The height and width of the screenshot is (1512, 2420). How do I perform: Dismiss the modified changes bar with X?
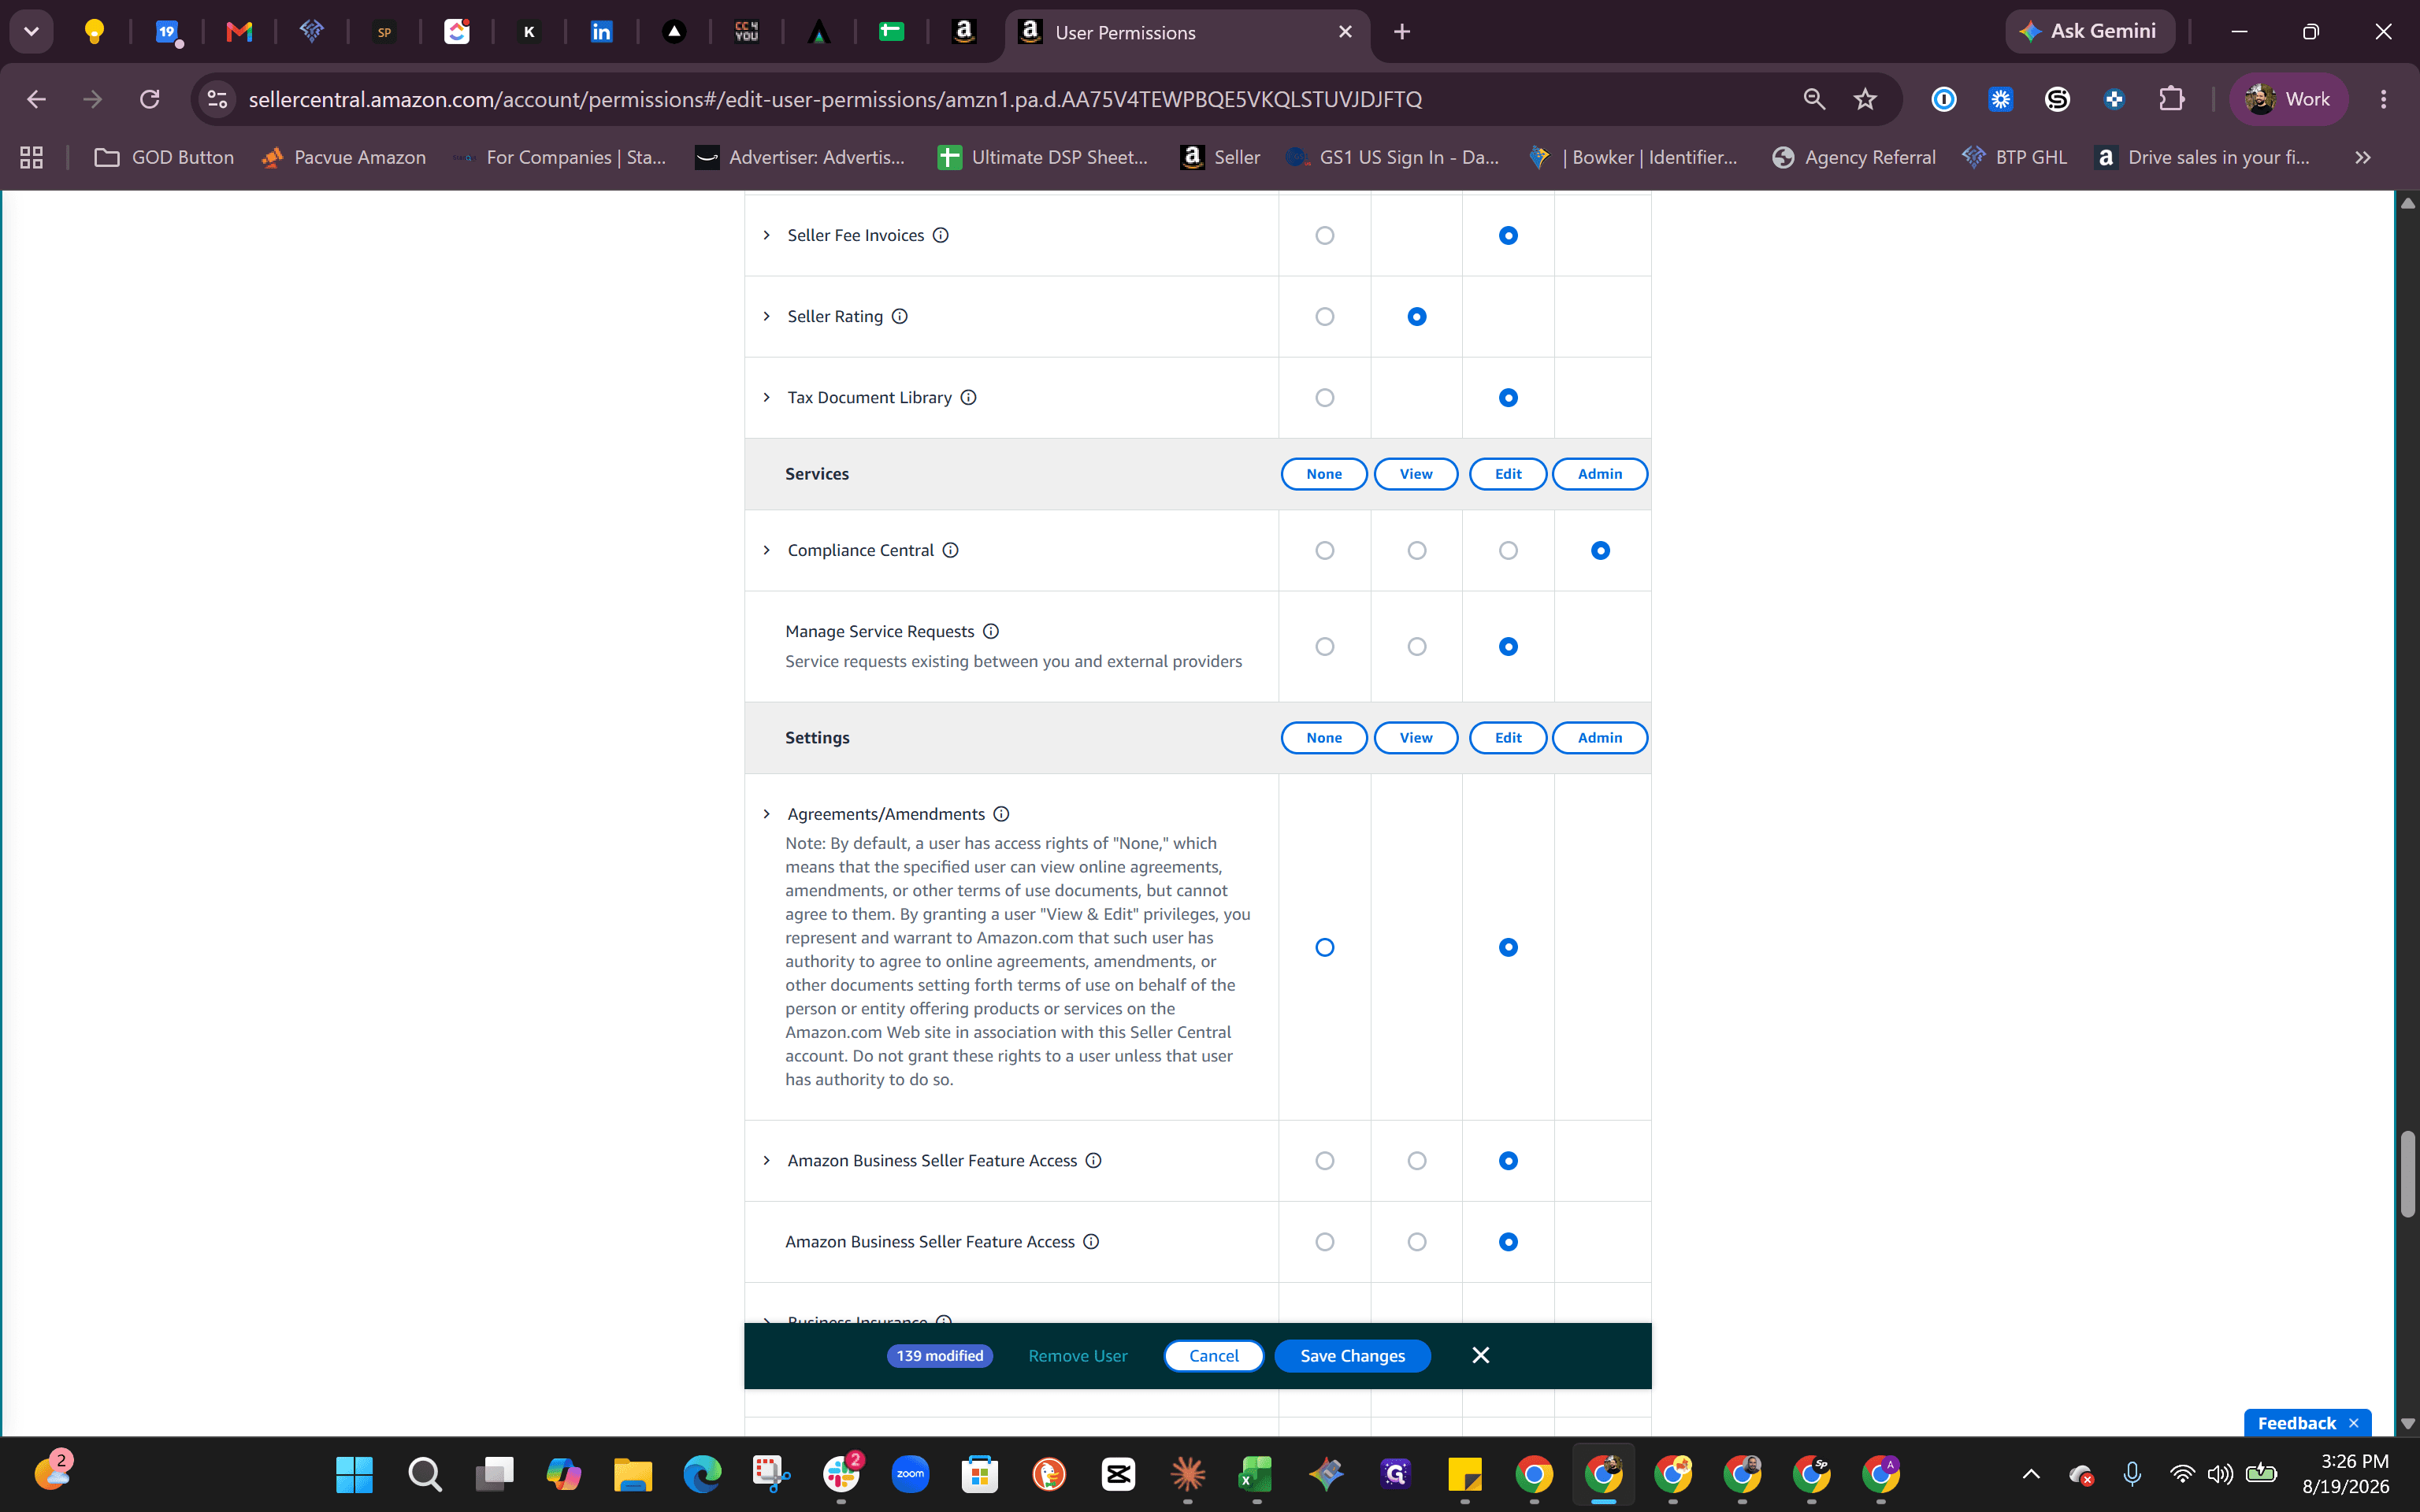pos(1481,1355)
